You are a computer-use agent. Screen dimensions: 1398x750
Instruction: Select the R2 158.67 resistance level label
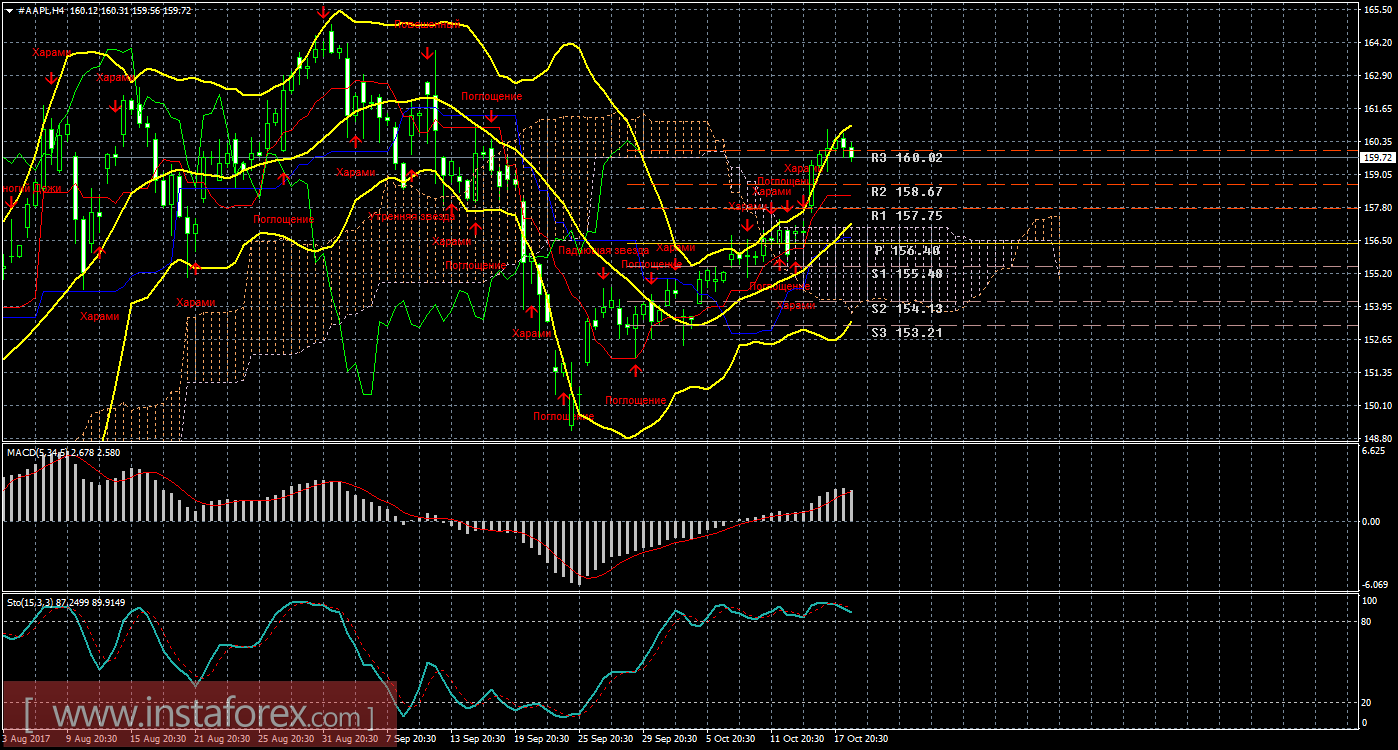point(906,191)
